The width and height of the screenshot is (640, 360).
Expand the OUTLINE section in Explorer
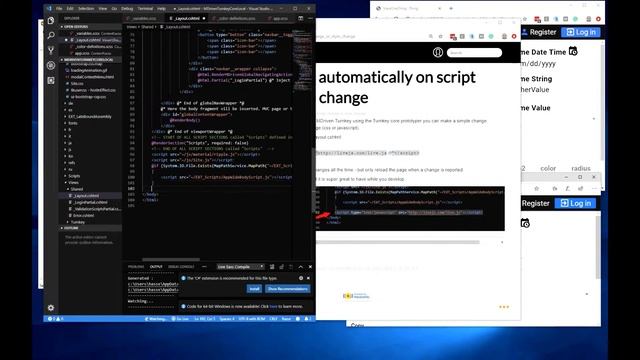91,228
